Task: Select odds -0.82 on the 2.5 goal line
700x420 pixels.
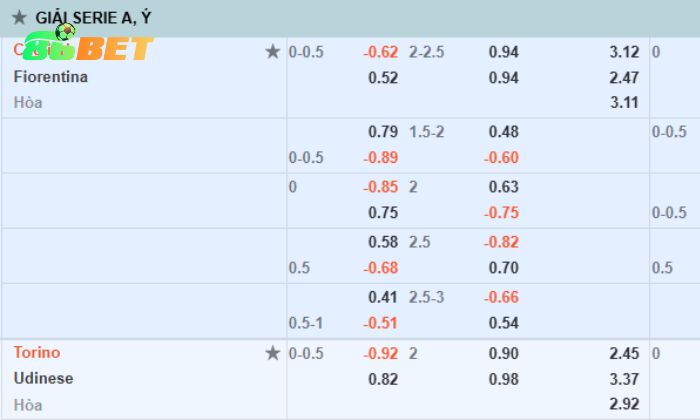Action: [501, 242]
